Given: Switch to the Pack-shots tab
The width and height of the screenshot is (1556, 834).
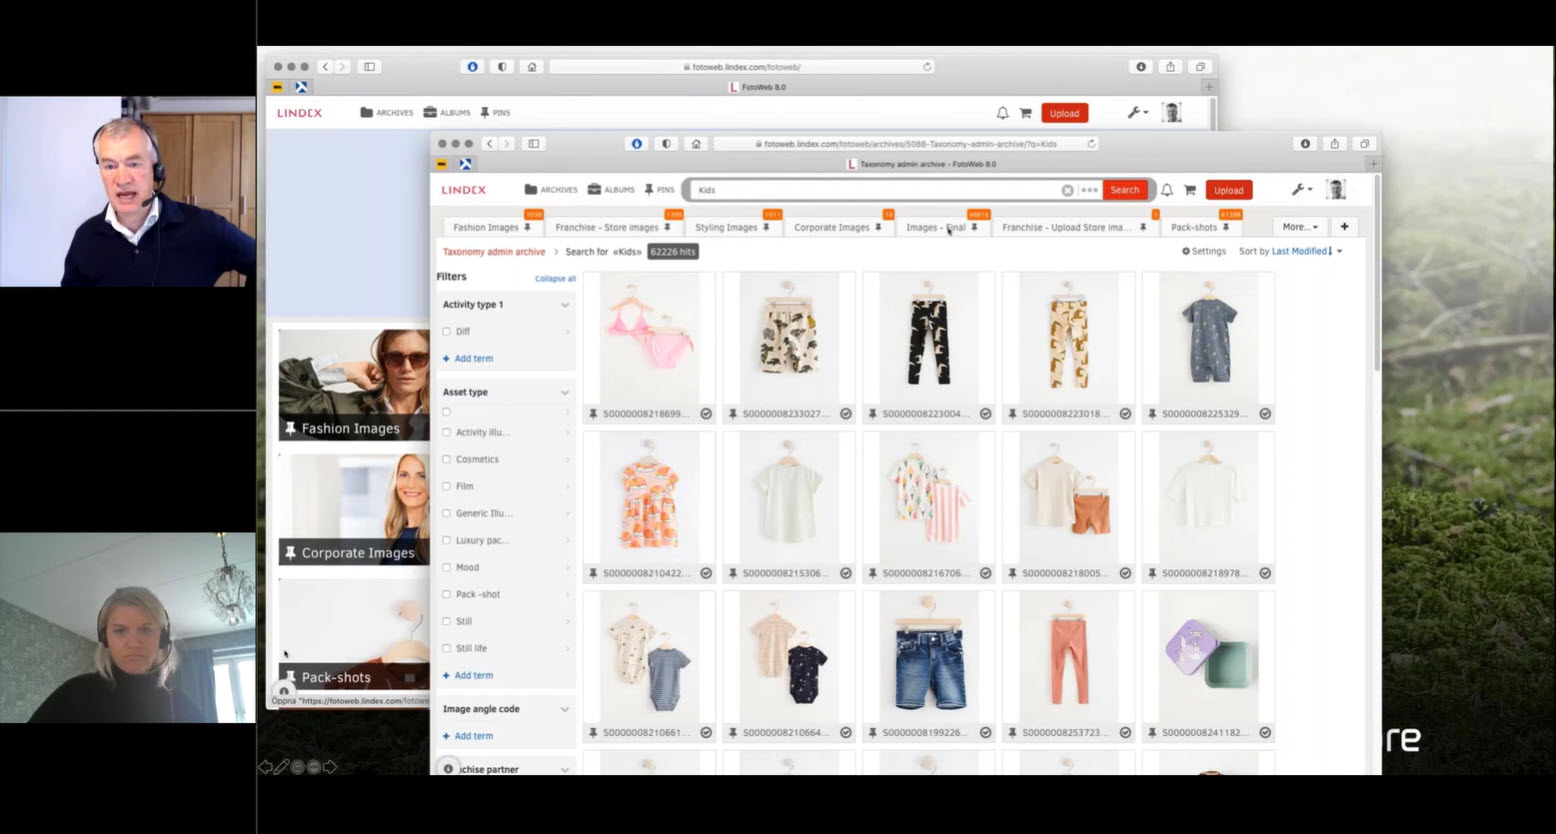Looking at the screenshot, I should coord(1196,227).
